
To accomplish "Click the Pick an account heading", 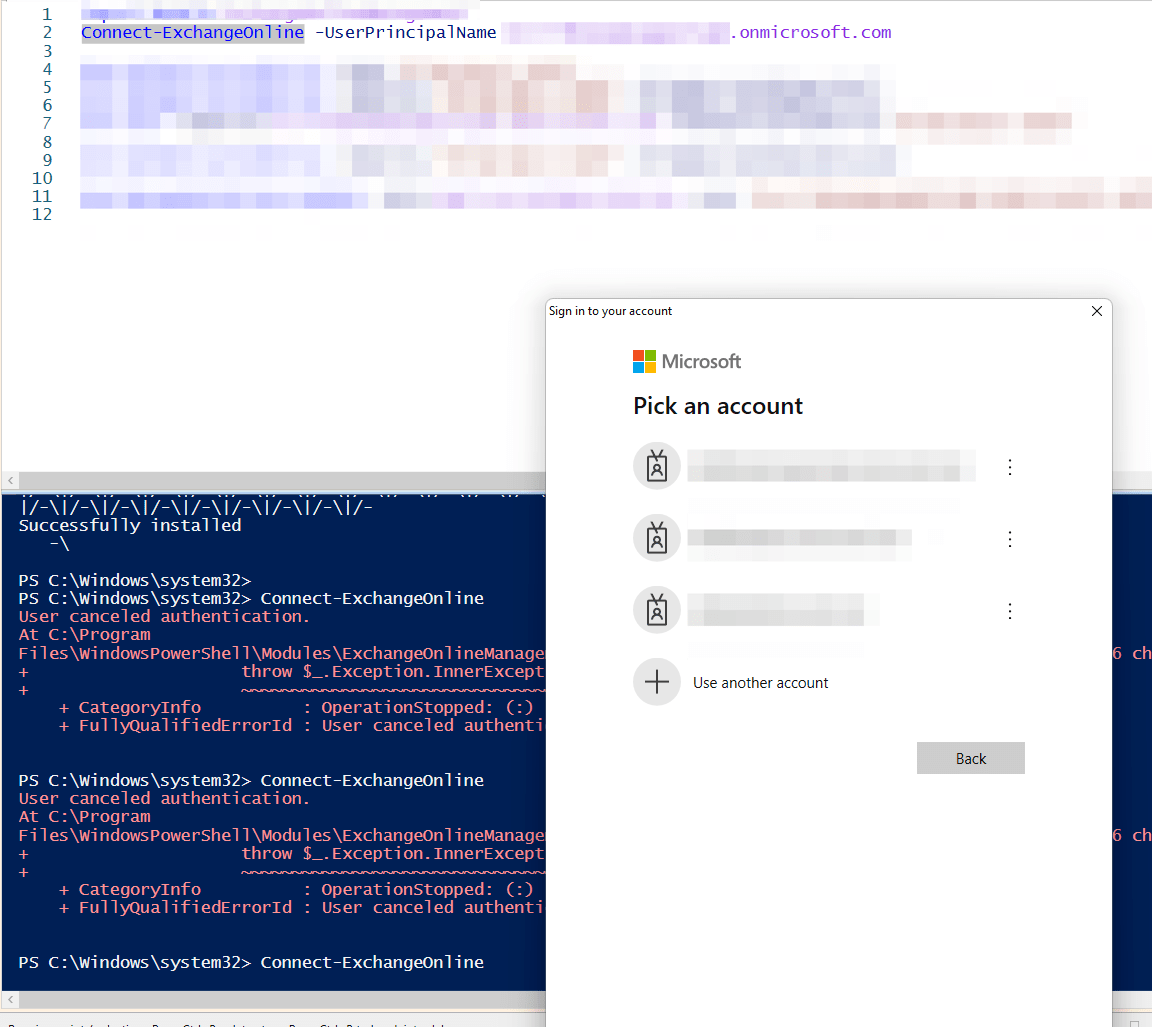I will click(x=717, y=406).
